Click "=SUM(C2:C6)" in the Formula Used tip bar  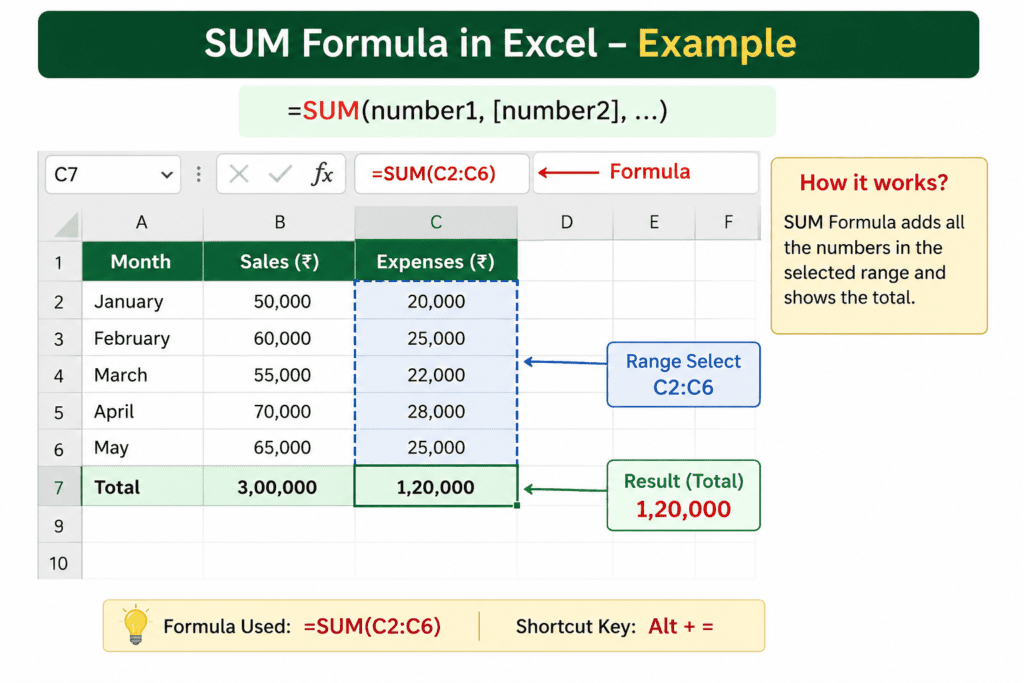[x=372, y=626]
